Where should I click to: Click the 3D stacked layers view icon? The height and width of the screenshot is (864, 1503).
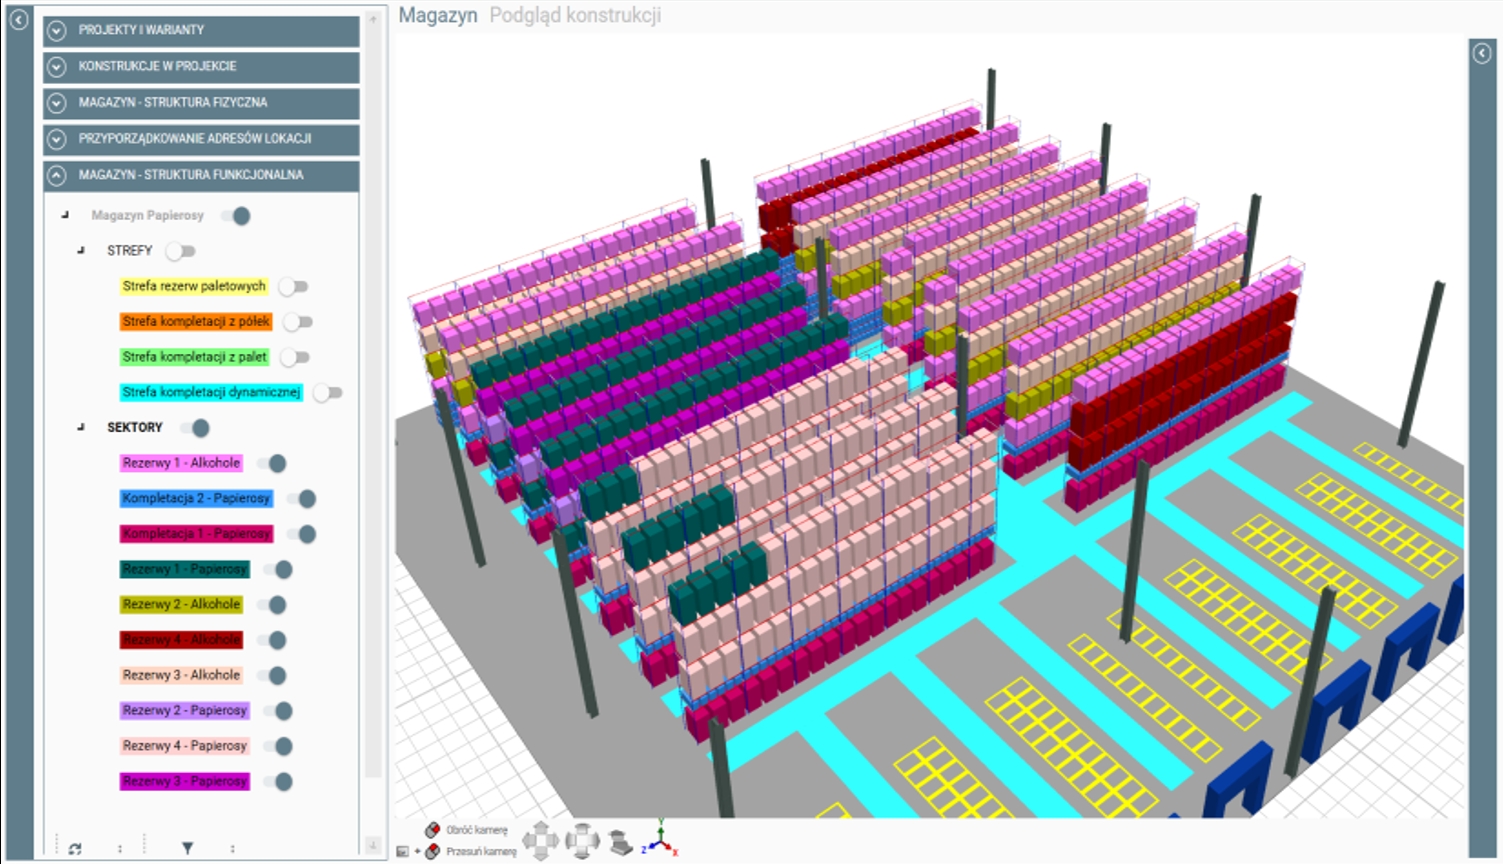tap(620, 841)
